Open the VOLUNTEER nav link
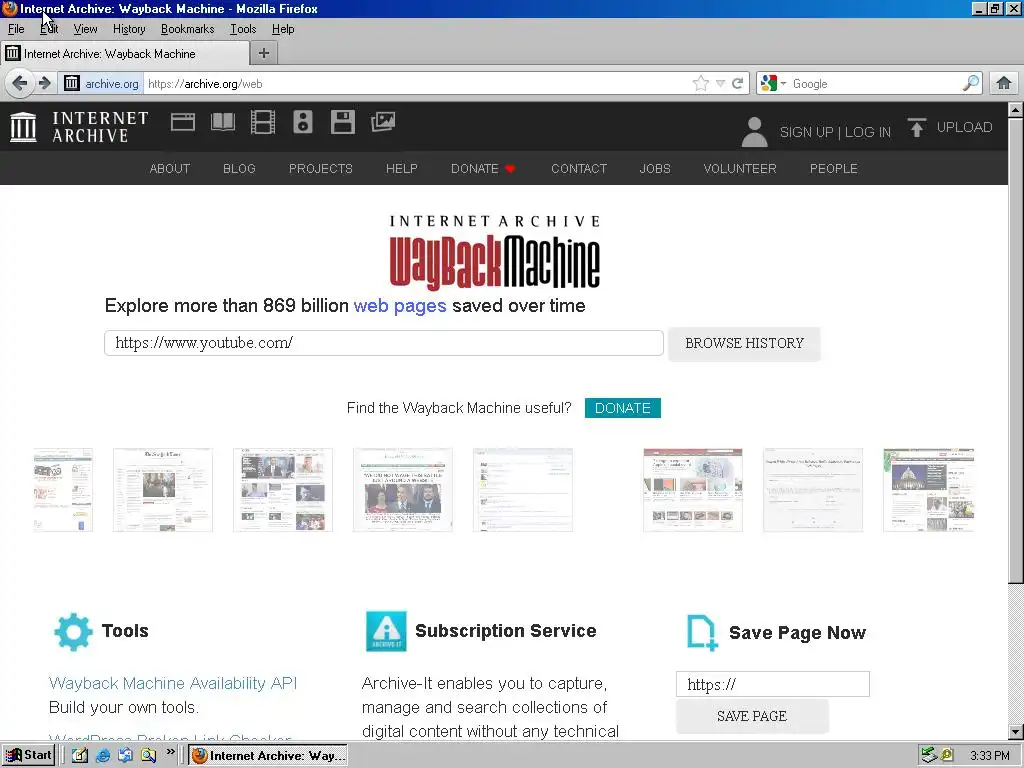This screenshot has width=1024, height=768. pyautogui.click(x=740, y=168)
